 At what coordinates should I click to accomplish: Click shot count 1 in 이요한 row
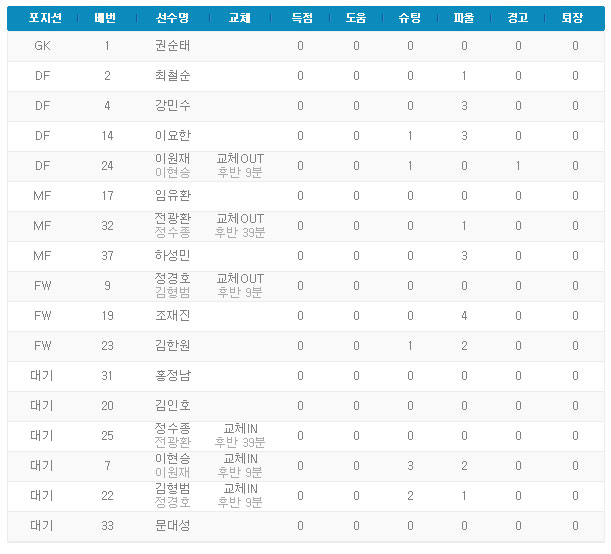click(x=410, y=136)
